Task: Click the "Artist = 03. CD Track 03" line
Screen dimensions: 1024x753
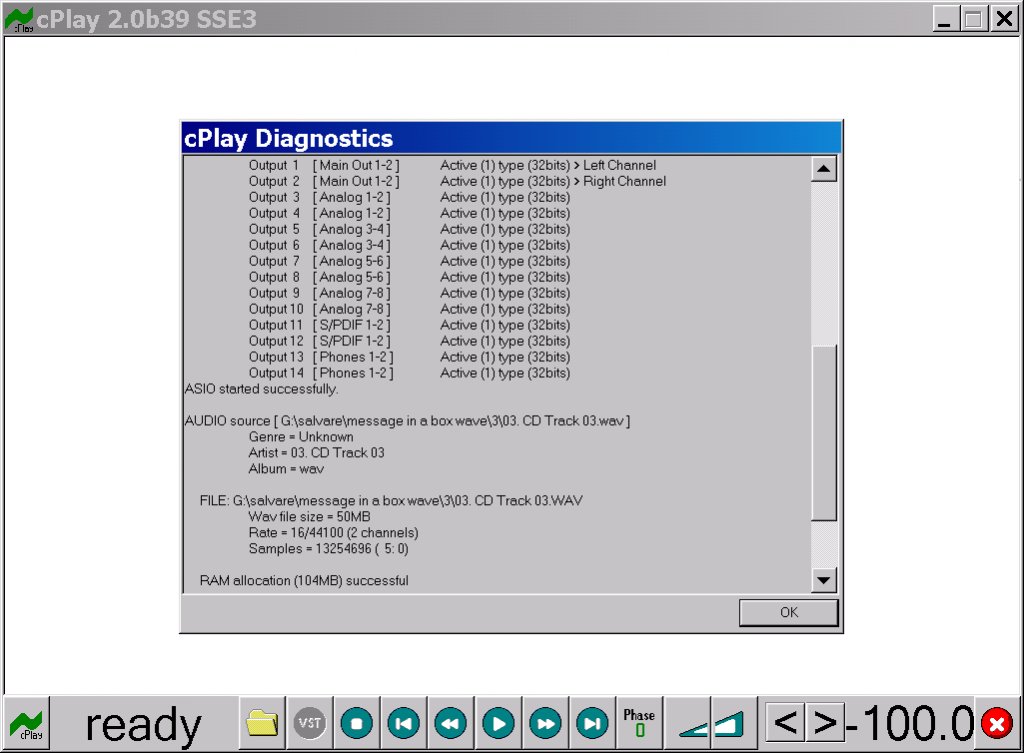Action: [x=317, y=453]
